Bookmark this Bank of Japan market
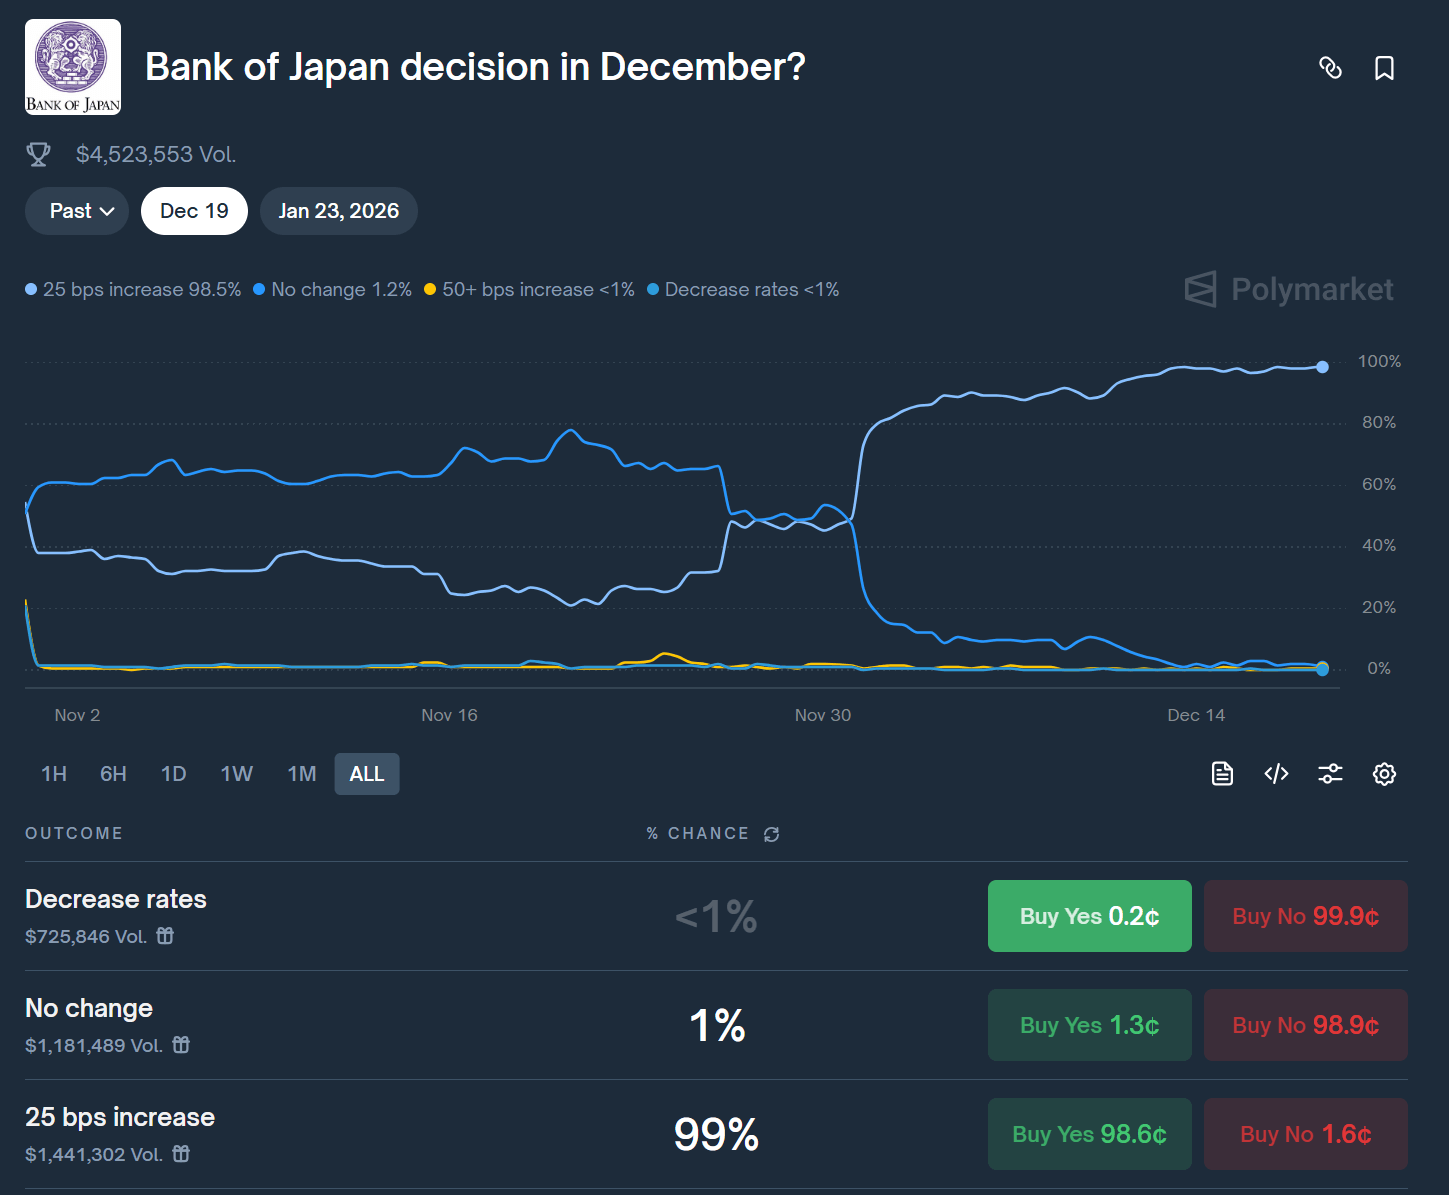1449x1195 pixels. 1384,68
